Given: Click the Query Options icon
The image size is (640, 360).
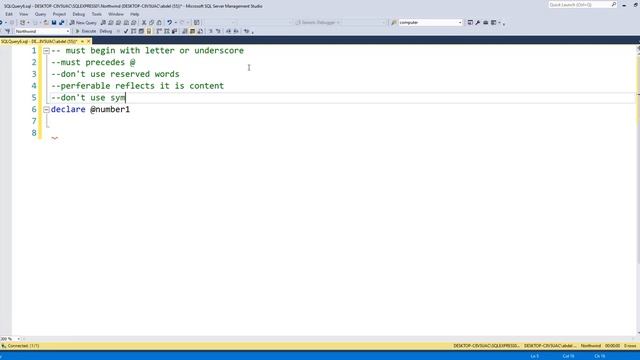Looking at the screenshot, I should (141, 31).
